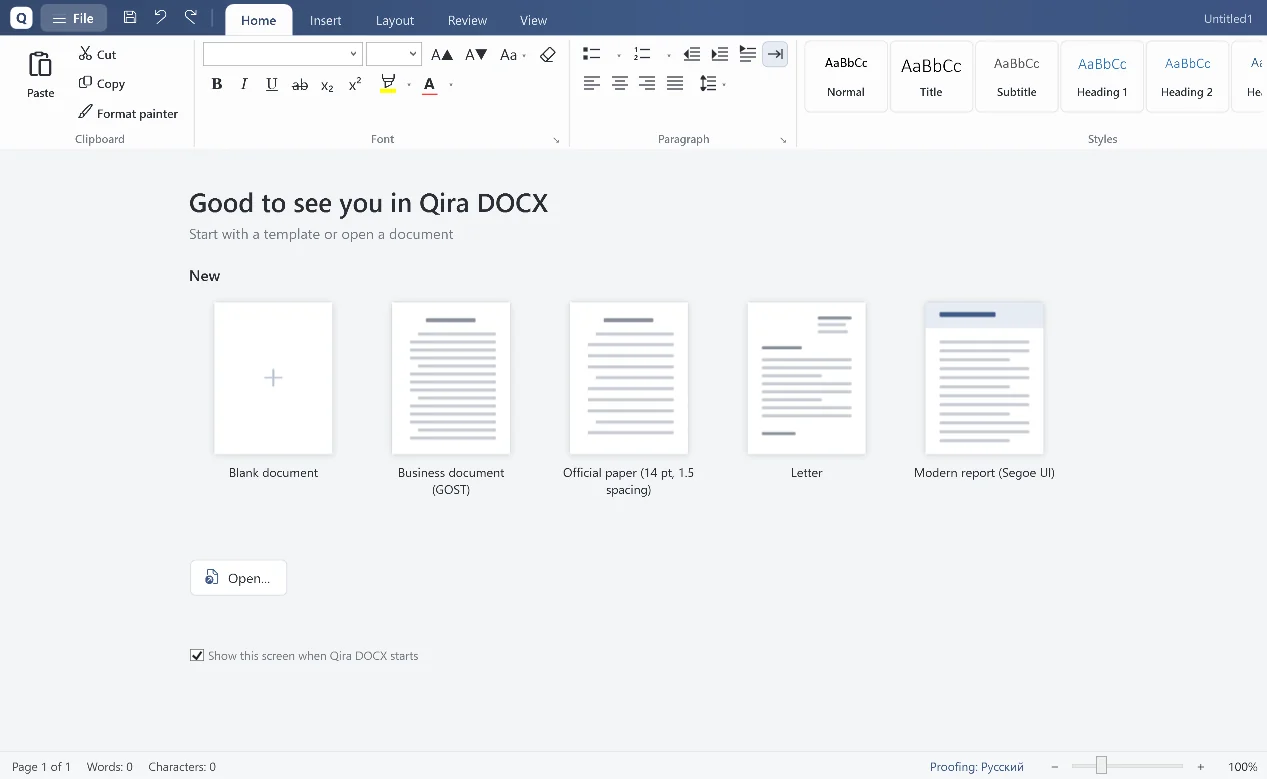The height and width of the screenshot is (779, 1267).
Task: Toggle the highlighted tab-arrow paragraph button
Action: (775, 54)
